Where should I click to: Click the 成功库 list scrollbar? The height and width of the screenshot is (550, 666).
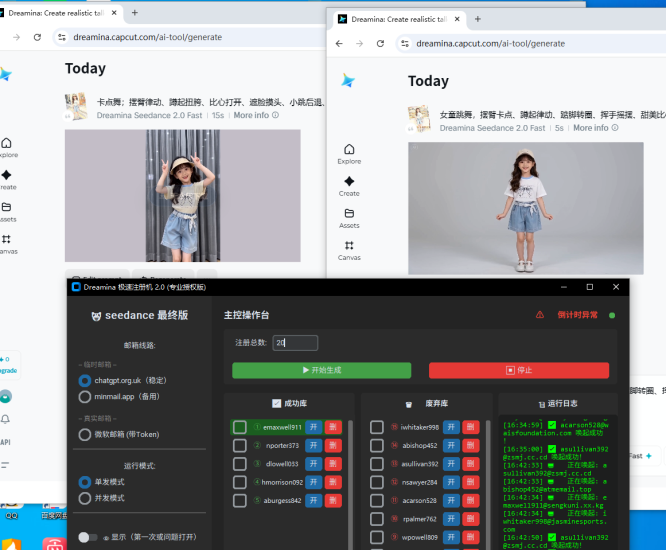tap(350, 484)
